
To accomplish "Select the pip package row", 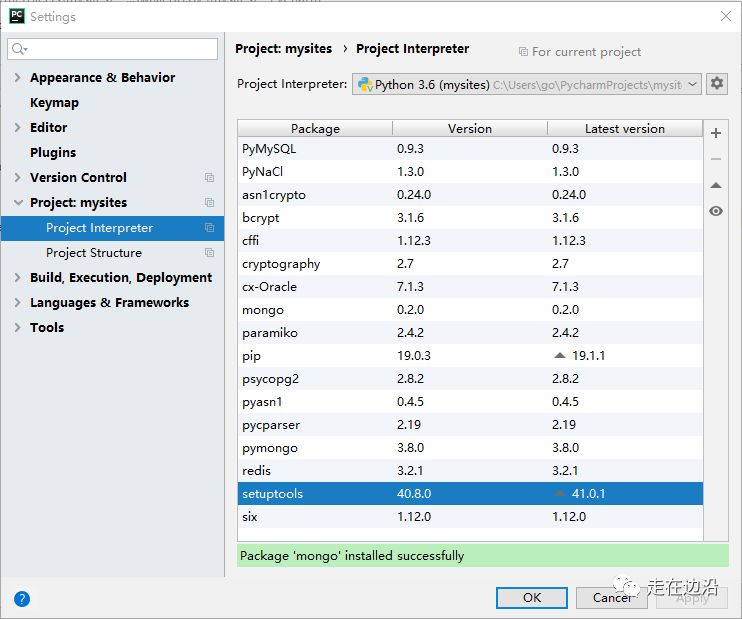I will point(470,355).
